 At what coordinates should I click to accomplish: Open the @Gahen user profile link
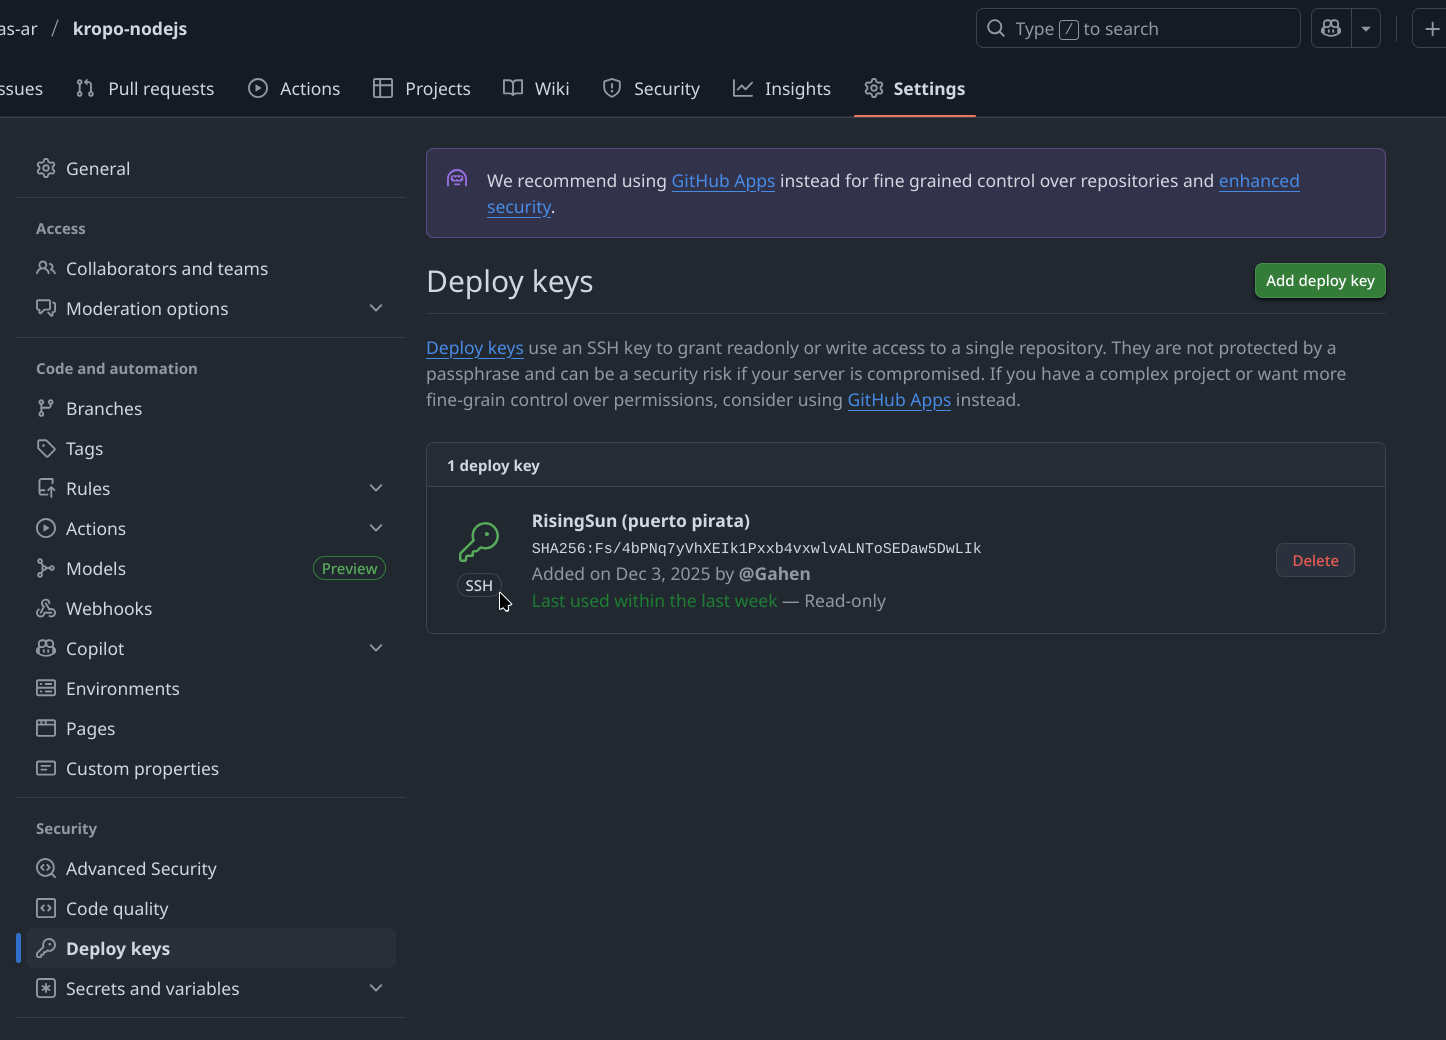(774, 574)
